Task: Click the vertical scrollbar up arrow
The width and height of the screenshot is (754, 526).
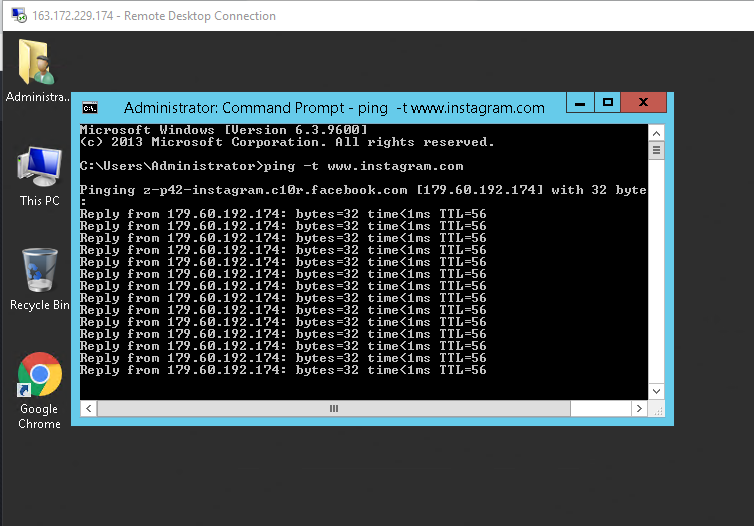Action: click(656, 133)
